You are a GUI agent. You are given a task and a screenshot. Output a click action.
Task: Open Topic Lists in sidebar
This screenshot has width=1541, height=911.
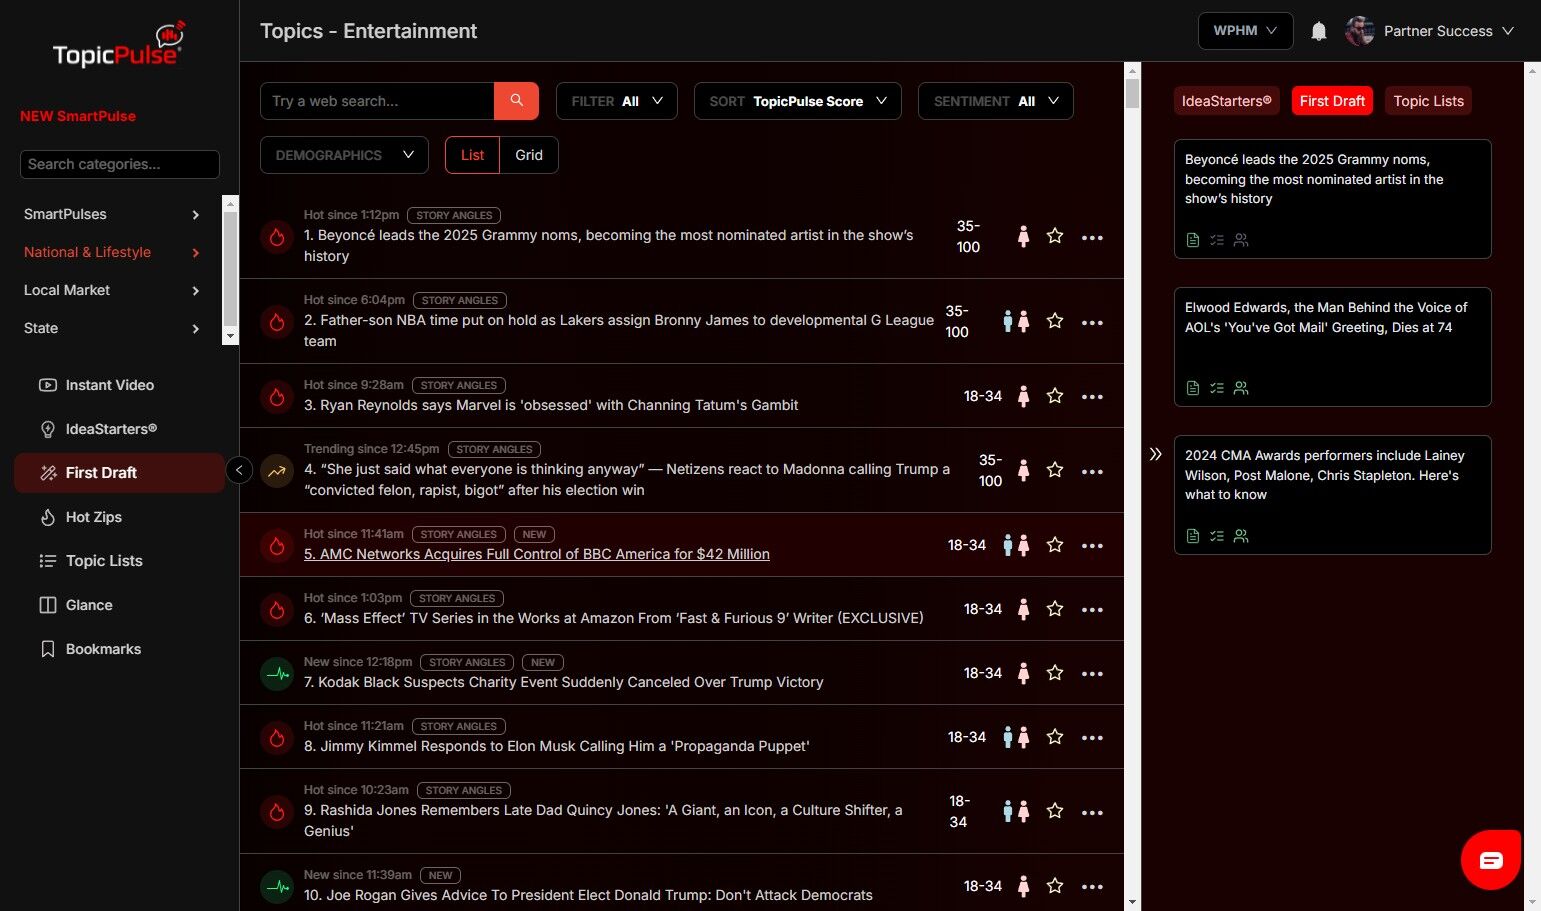(119, 561)
